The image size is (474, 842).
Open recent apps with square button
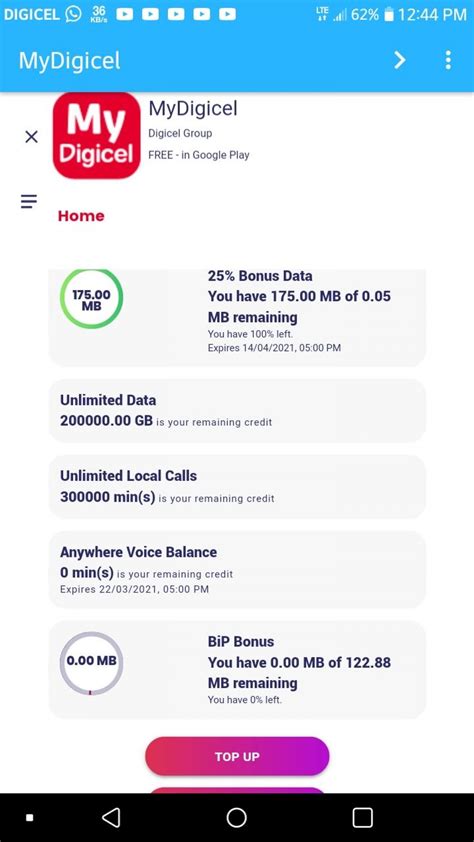click(x=362, y=817)
